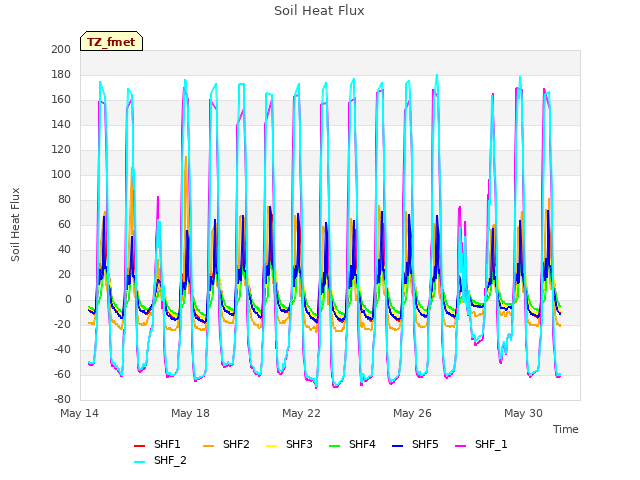This screenshot has width=640, height=480.
Task: Toggle the SHF3 legend entry
Action: click(289, 444)
